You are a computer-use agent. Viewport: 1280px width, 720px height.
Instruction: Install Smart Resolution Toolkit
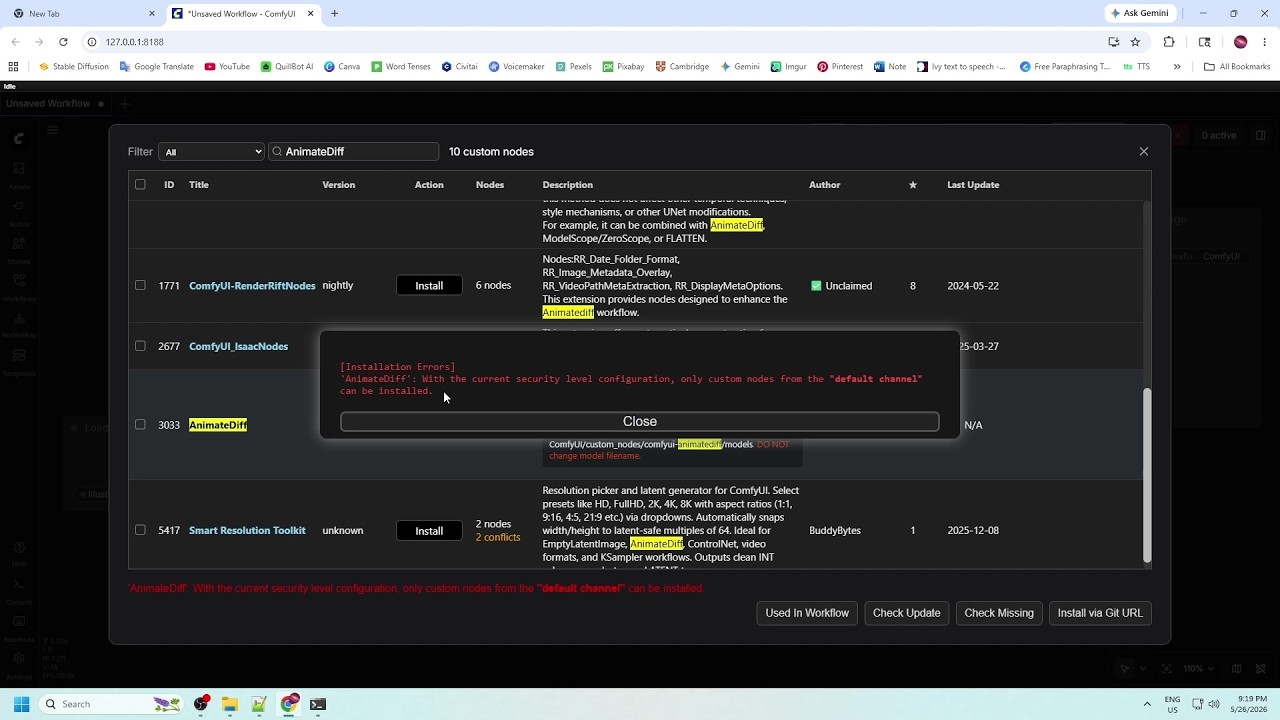pyautogui.click(x=429, y=531)
